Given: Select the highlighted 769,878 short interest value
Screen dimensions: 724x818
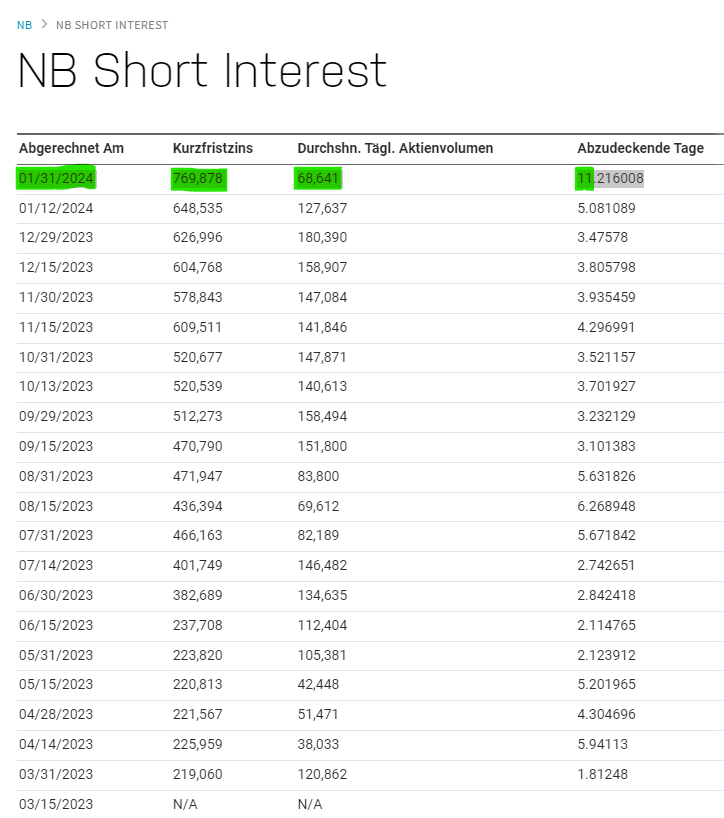Looking at the screenshot, I should click(198, 178).
